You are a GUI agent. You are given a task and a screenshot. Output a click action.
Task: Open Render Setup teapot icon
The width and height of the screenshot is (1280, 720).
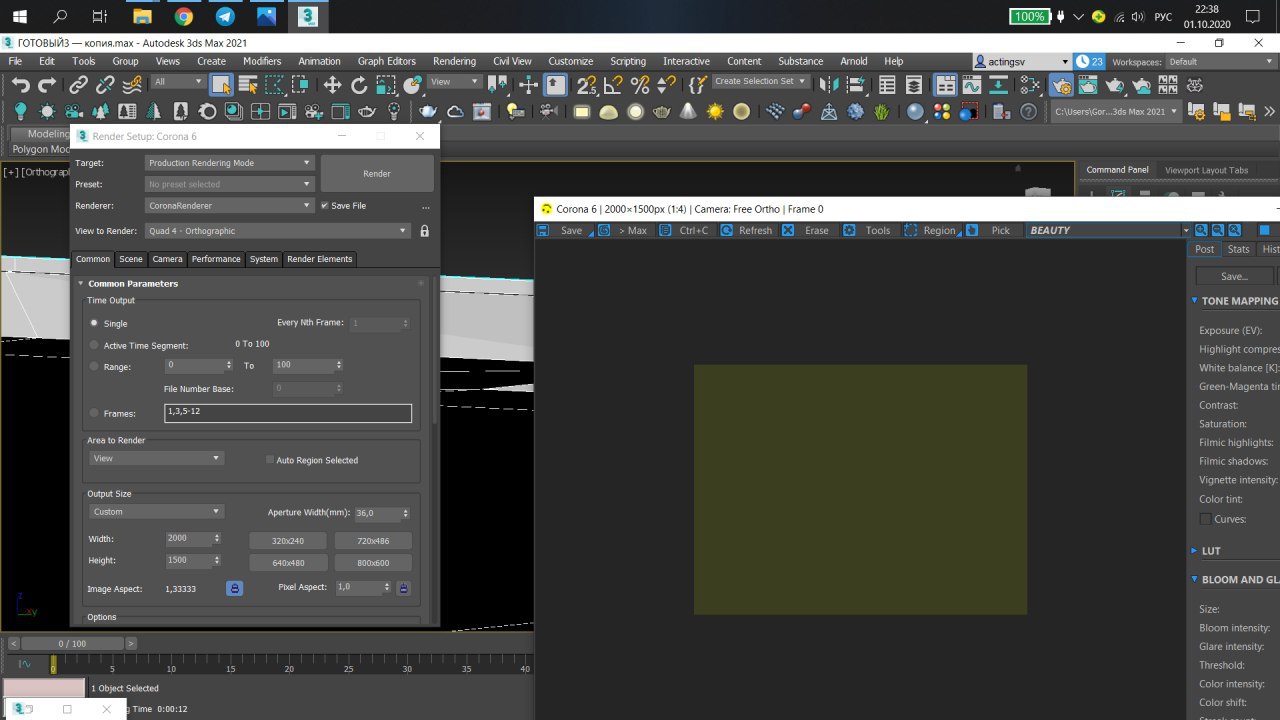pyautogui.click(x=1061, y=85)
